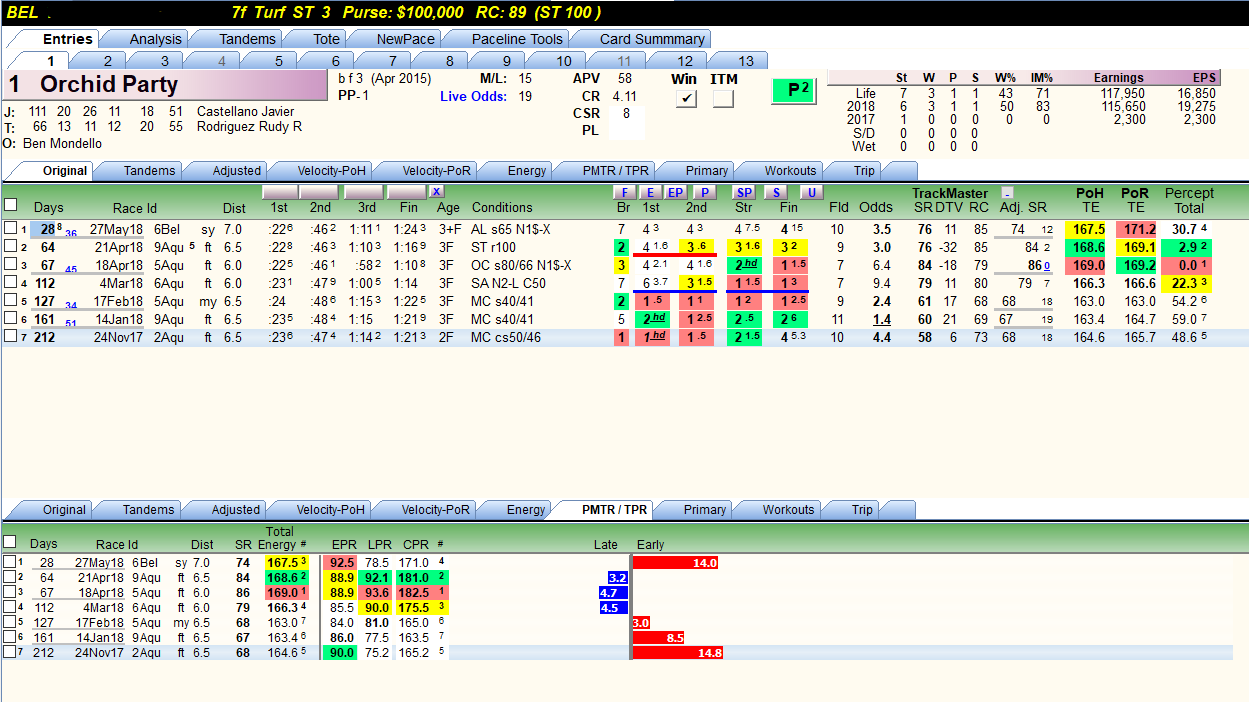Open the Trip tab in the lower panel
The width and height of the screenshot is (1249, 702).
click(862, 510)
